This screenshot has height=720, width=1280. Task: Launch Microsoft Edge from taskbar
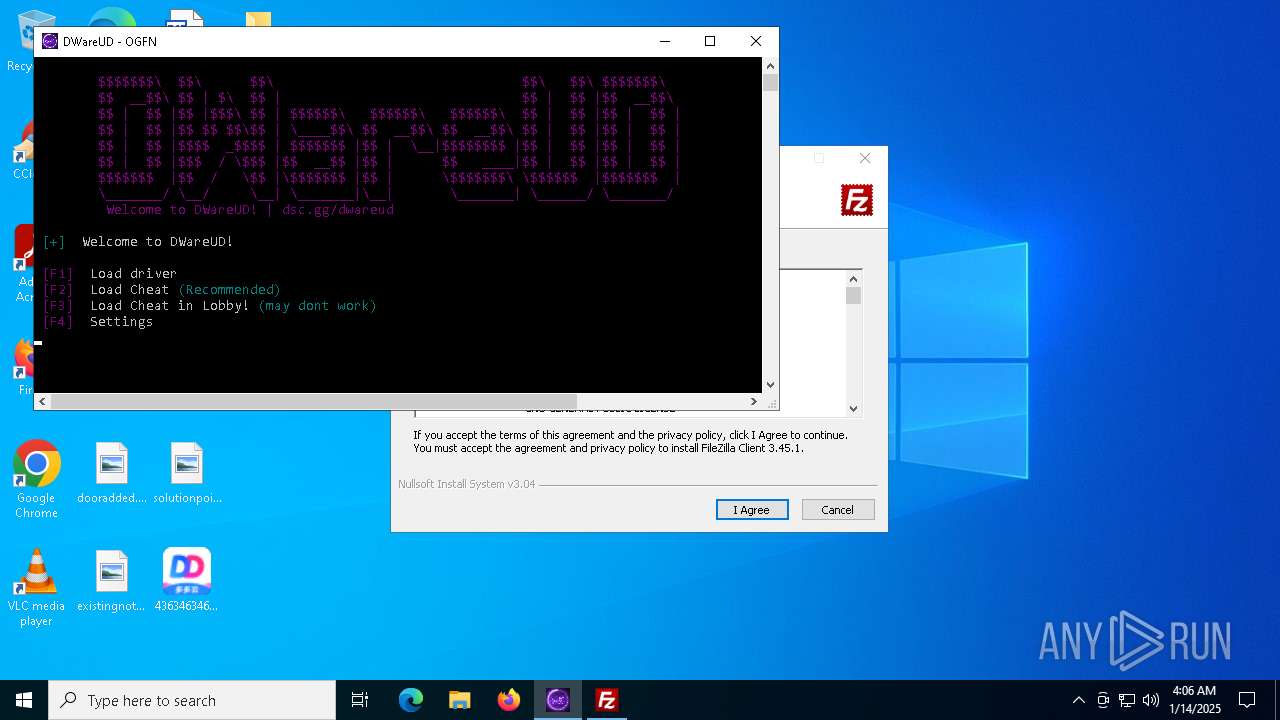click(x=411, y=700)
